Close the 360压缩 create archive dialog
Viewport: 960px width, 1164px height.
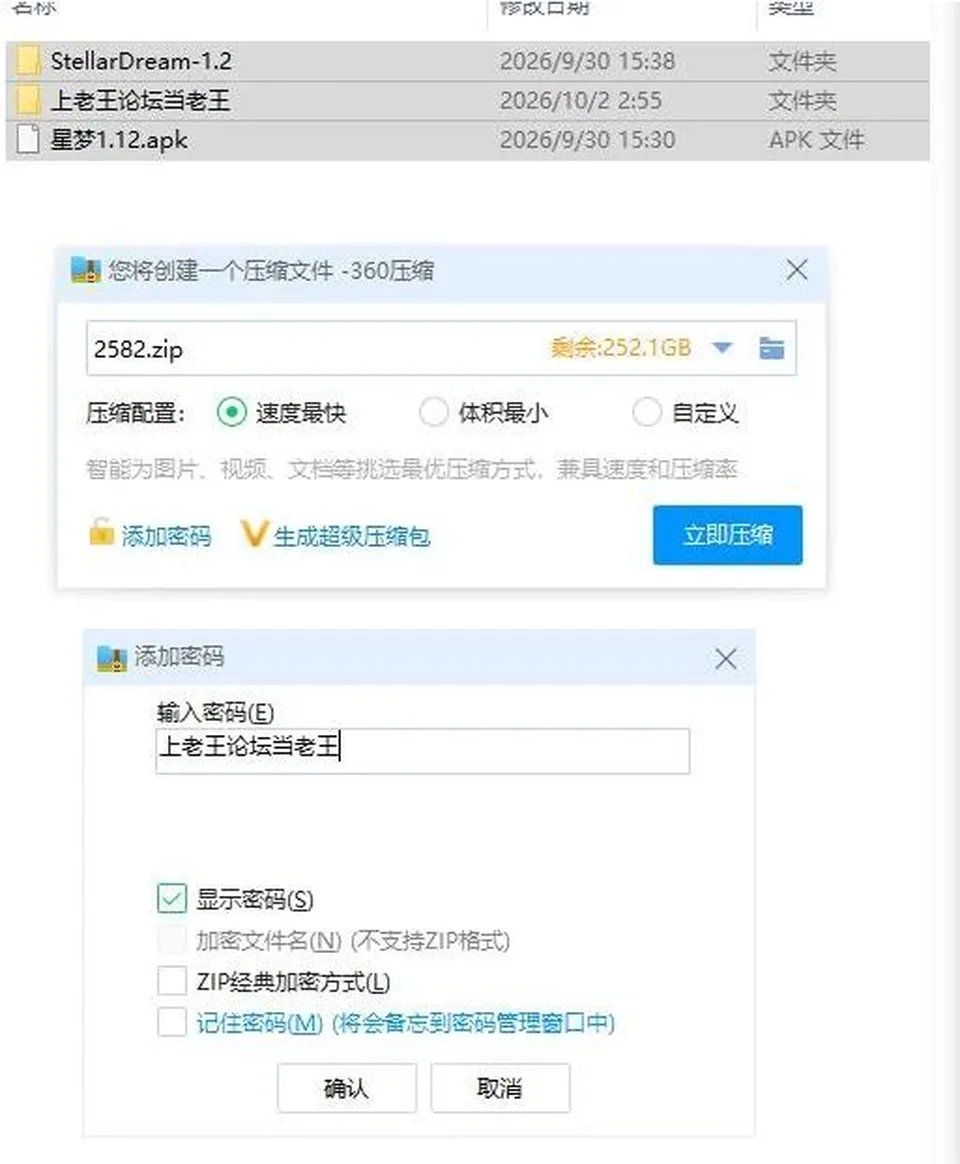click(x=797, y=270)
